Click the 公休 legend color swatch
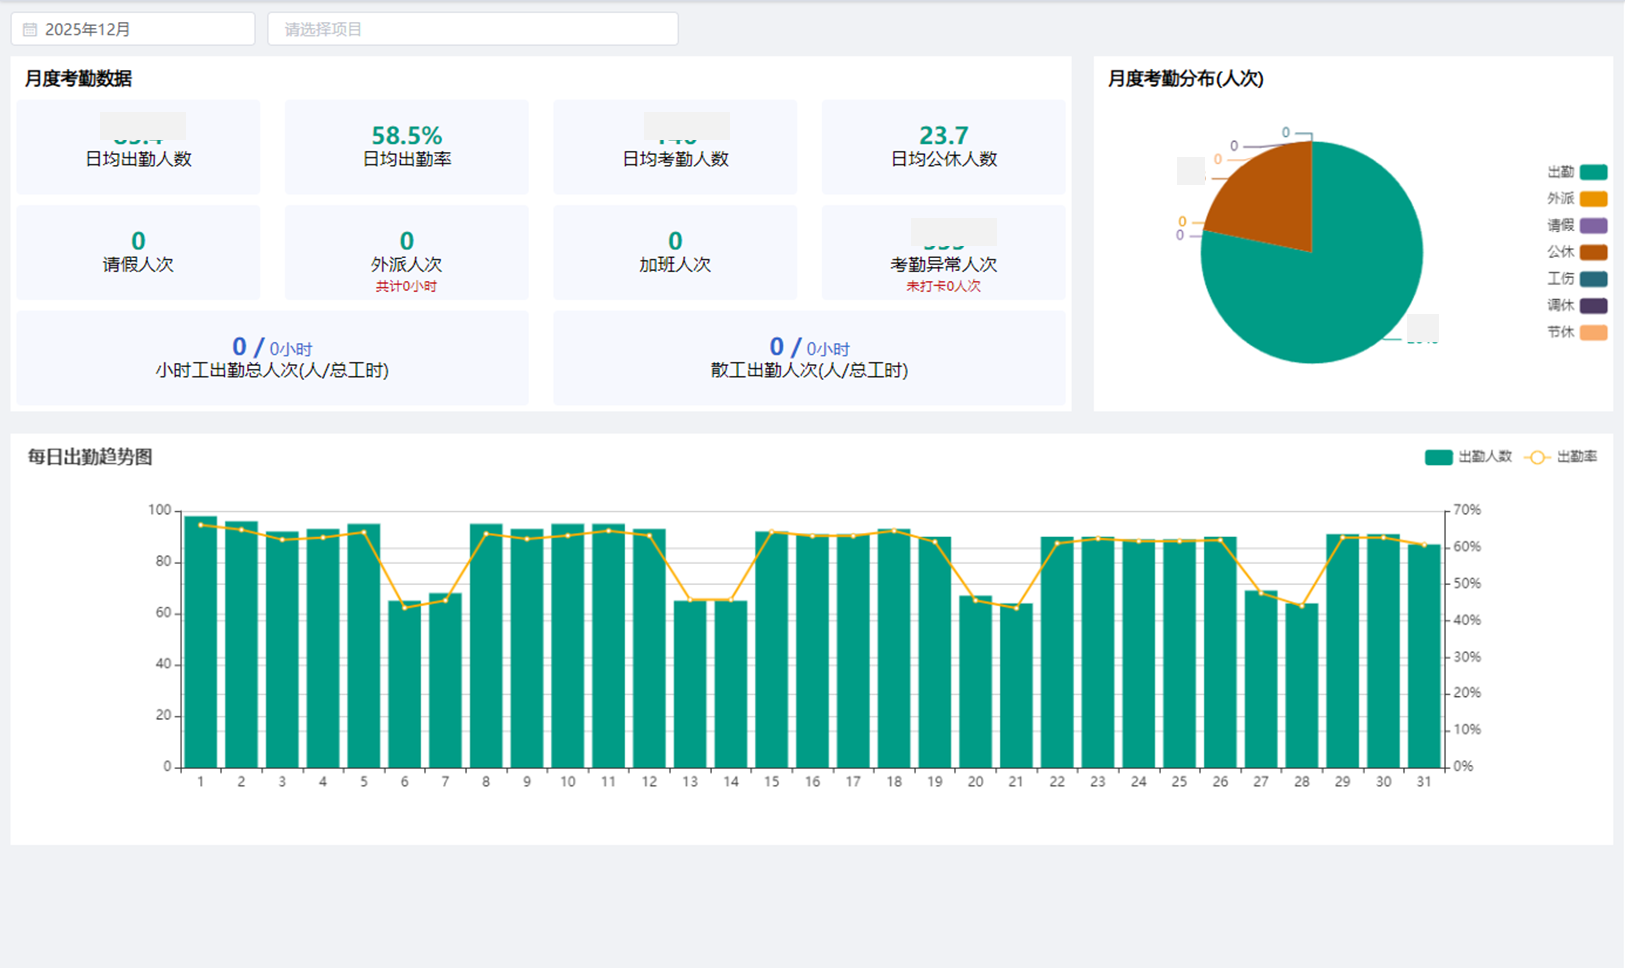The width and height of the screenshot is (1625, 968). click(x=1593, y=252)
